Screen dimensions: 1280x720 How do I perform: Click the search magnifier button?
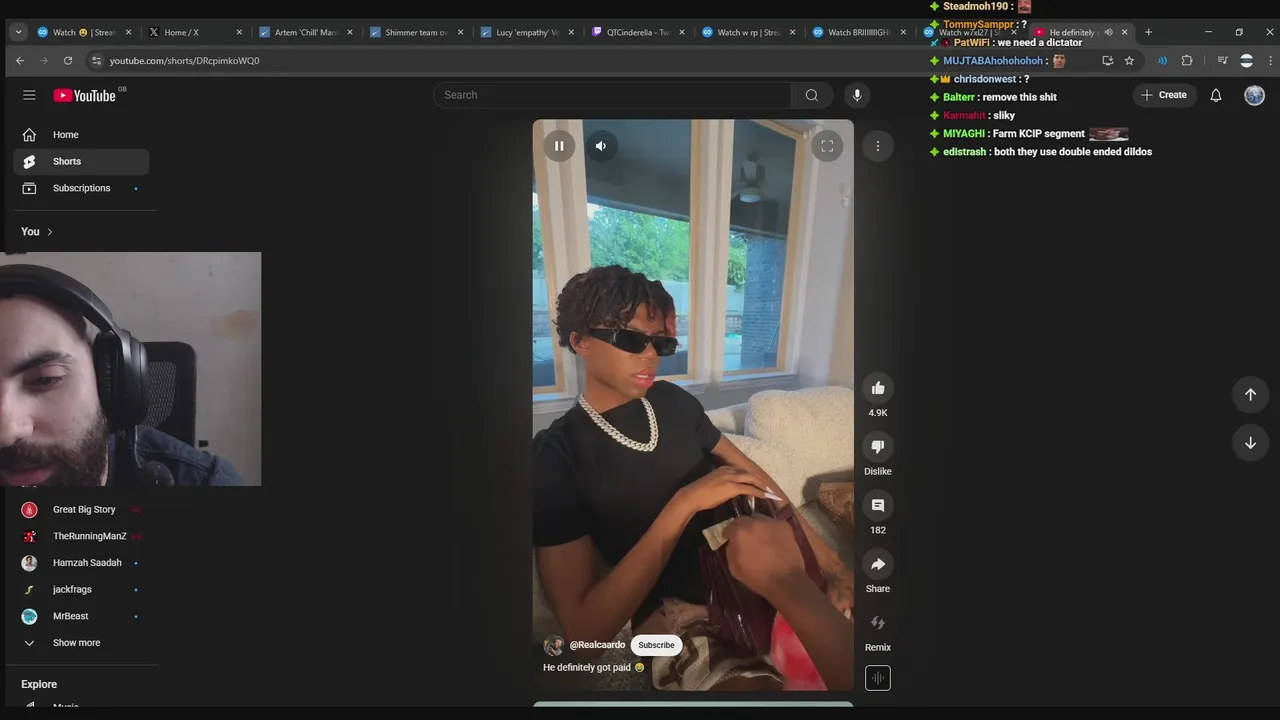pos(811,95)
